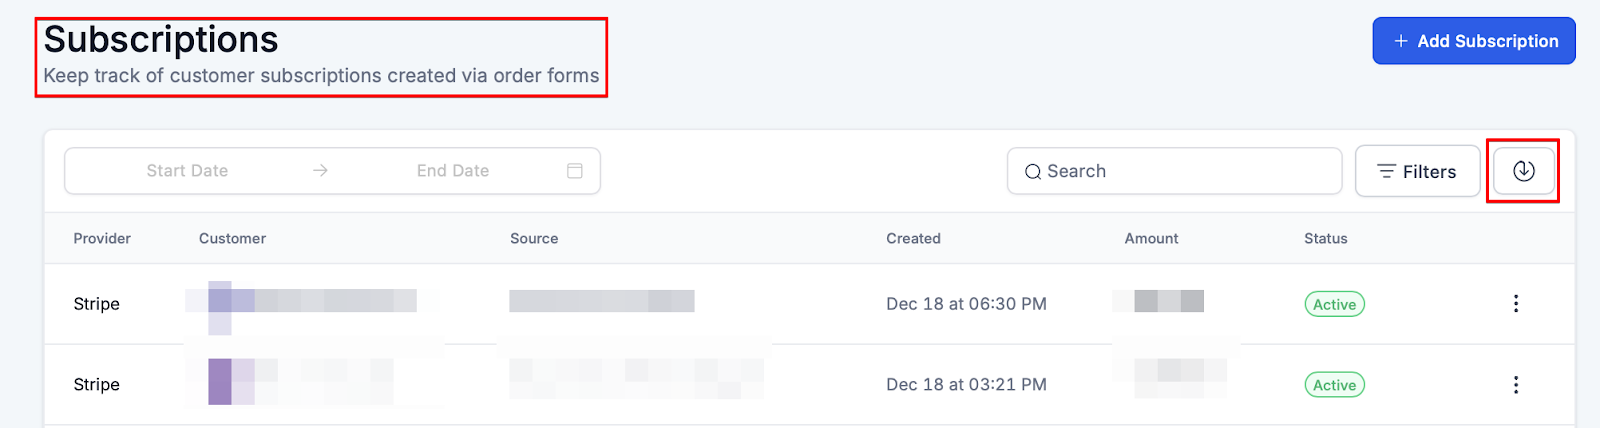Click the Amount column header

(x=1151, y=238)
